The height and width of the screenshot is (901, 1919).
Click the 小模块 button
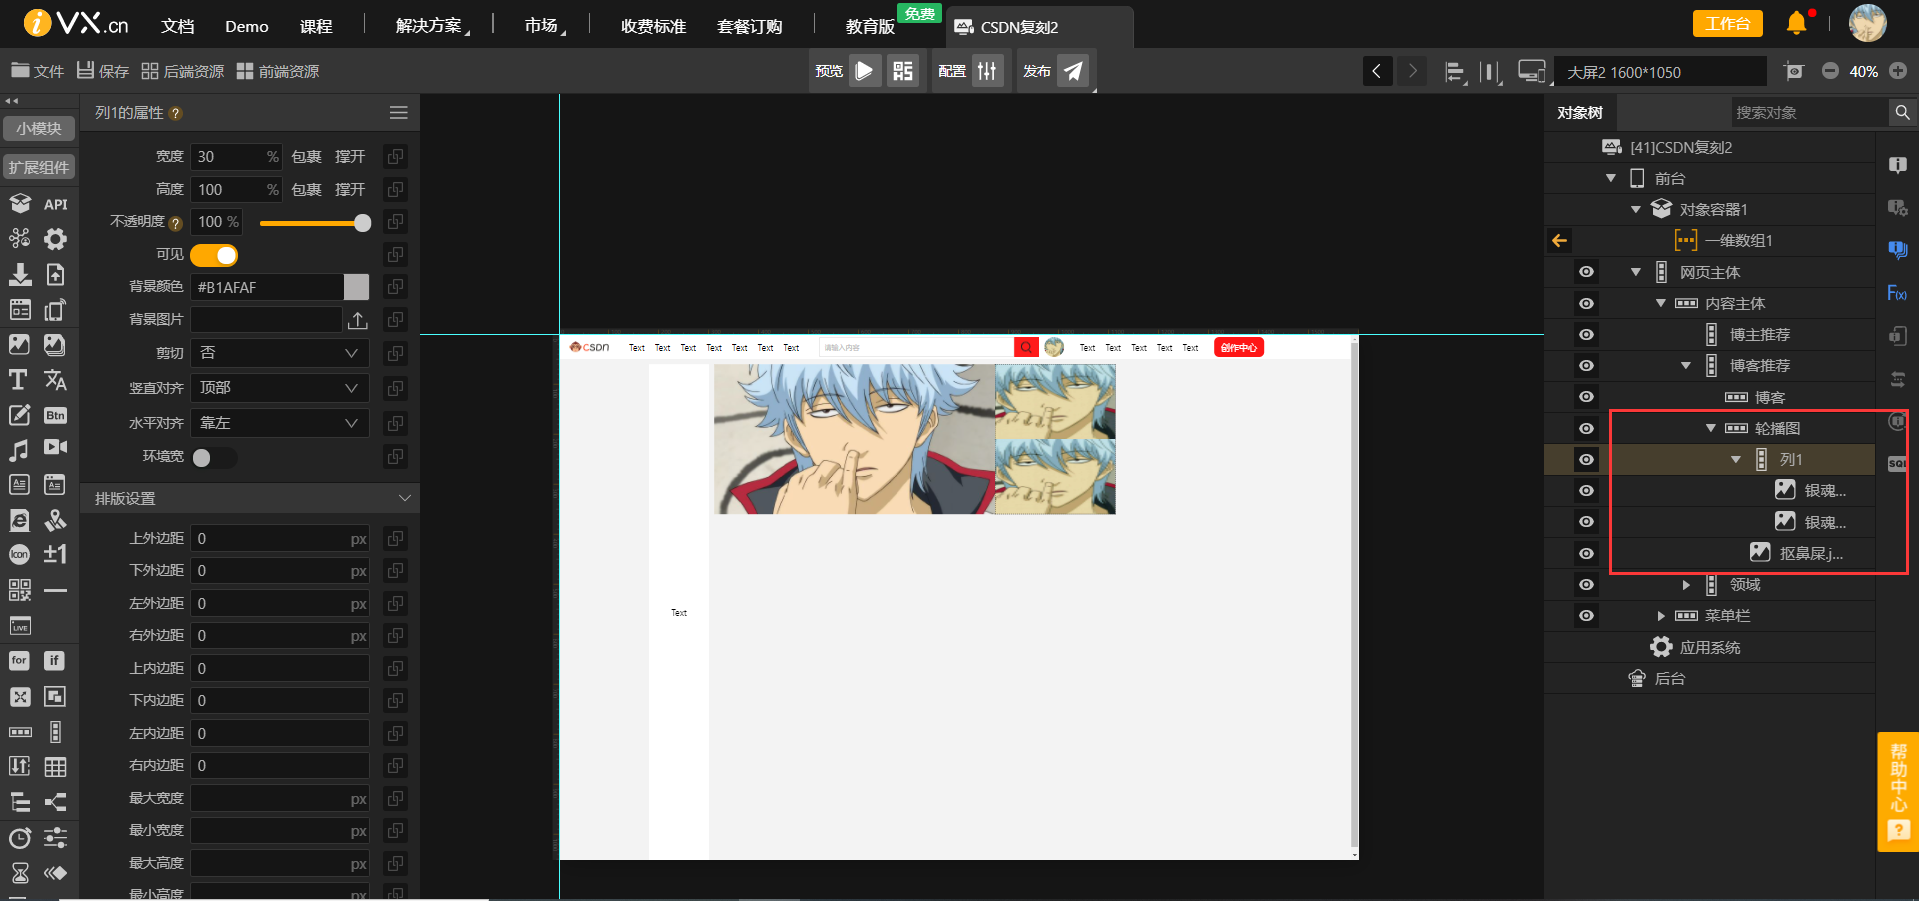click(x=39, y=128)
